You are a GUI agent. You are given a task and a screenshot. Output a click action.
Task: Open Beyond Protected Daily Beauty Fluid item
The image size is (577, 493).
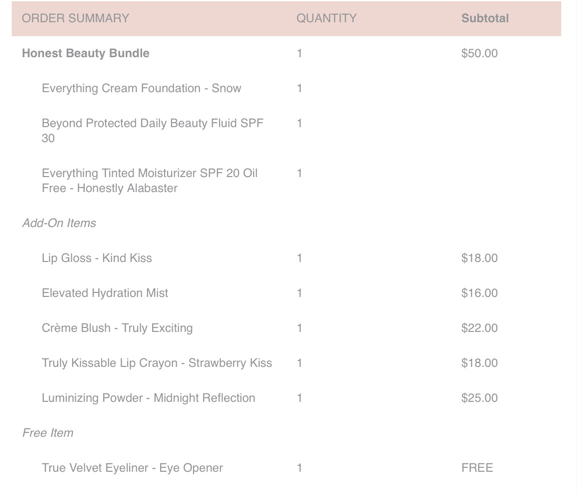(x=152, y=131)
